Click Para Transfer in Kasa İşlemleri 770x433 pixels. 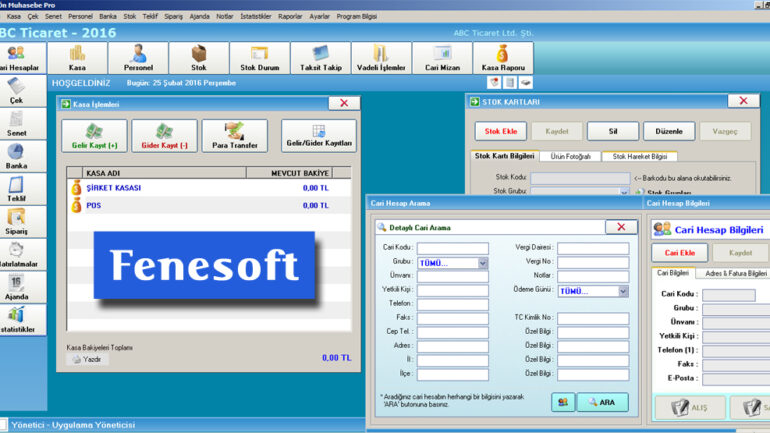click(x=235, y=136)
